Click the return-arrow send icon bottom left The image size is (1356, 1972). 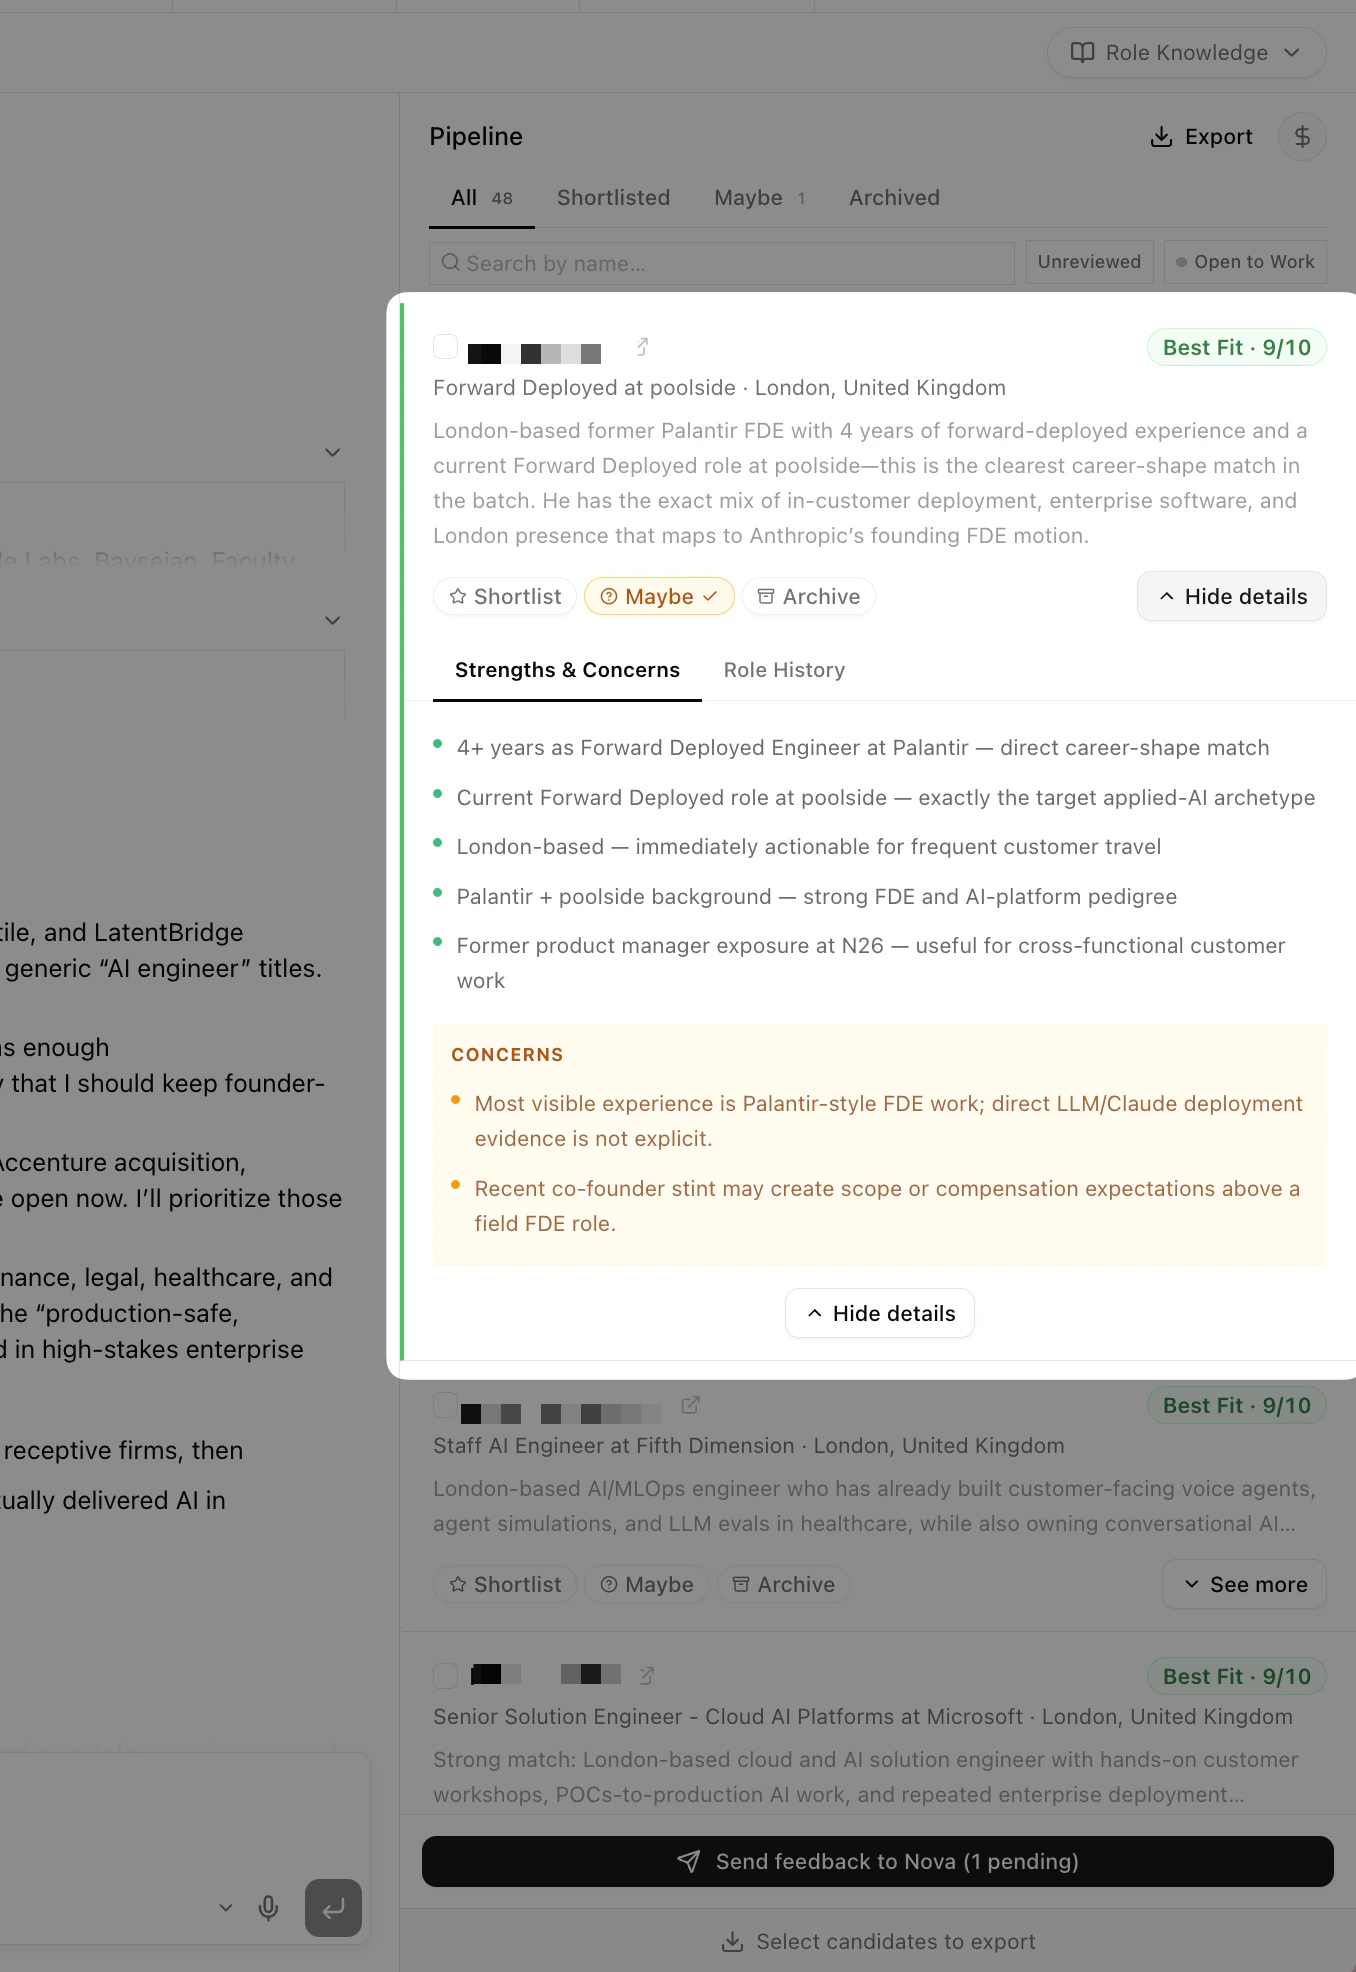pos(333,1908)
